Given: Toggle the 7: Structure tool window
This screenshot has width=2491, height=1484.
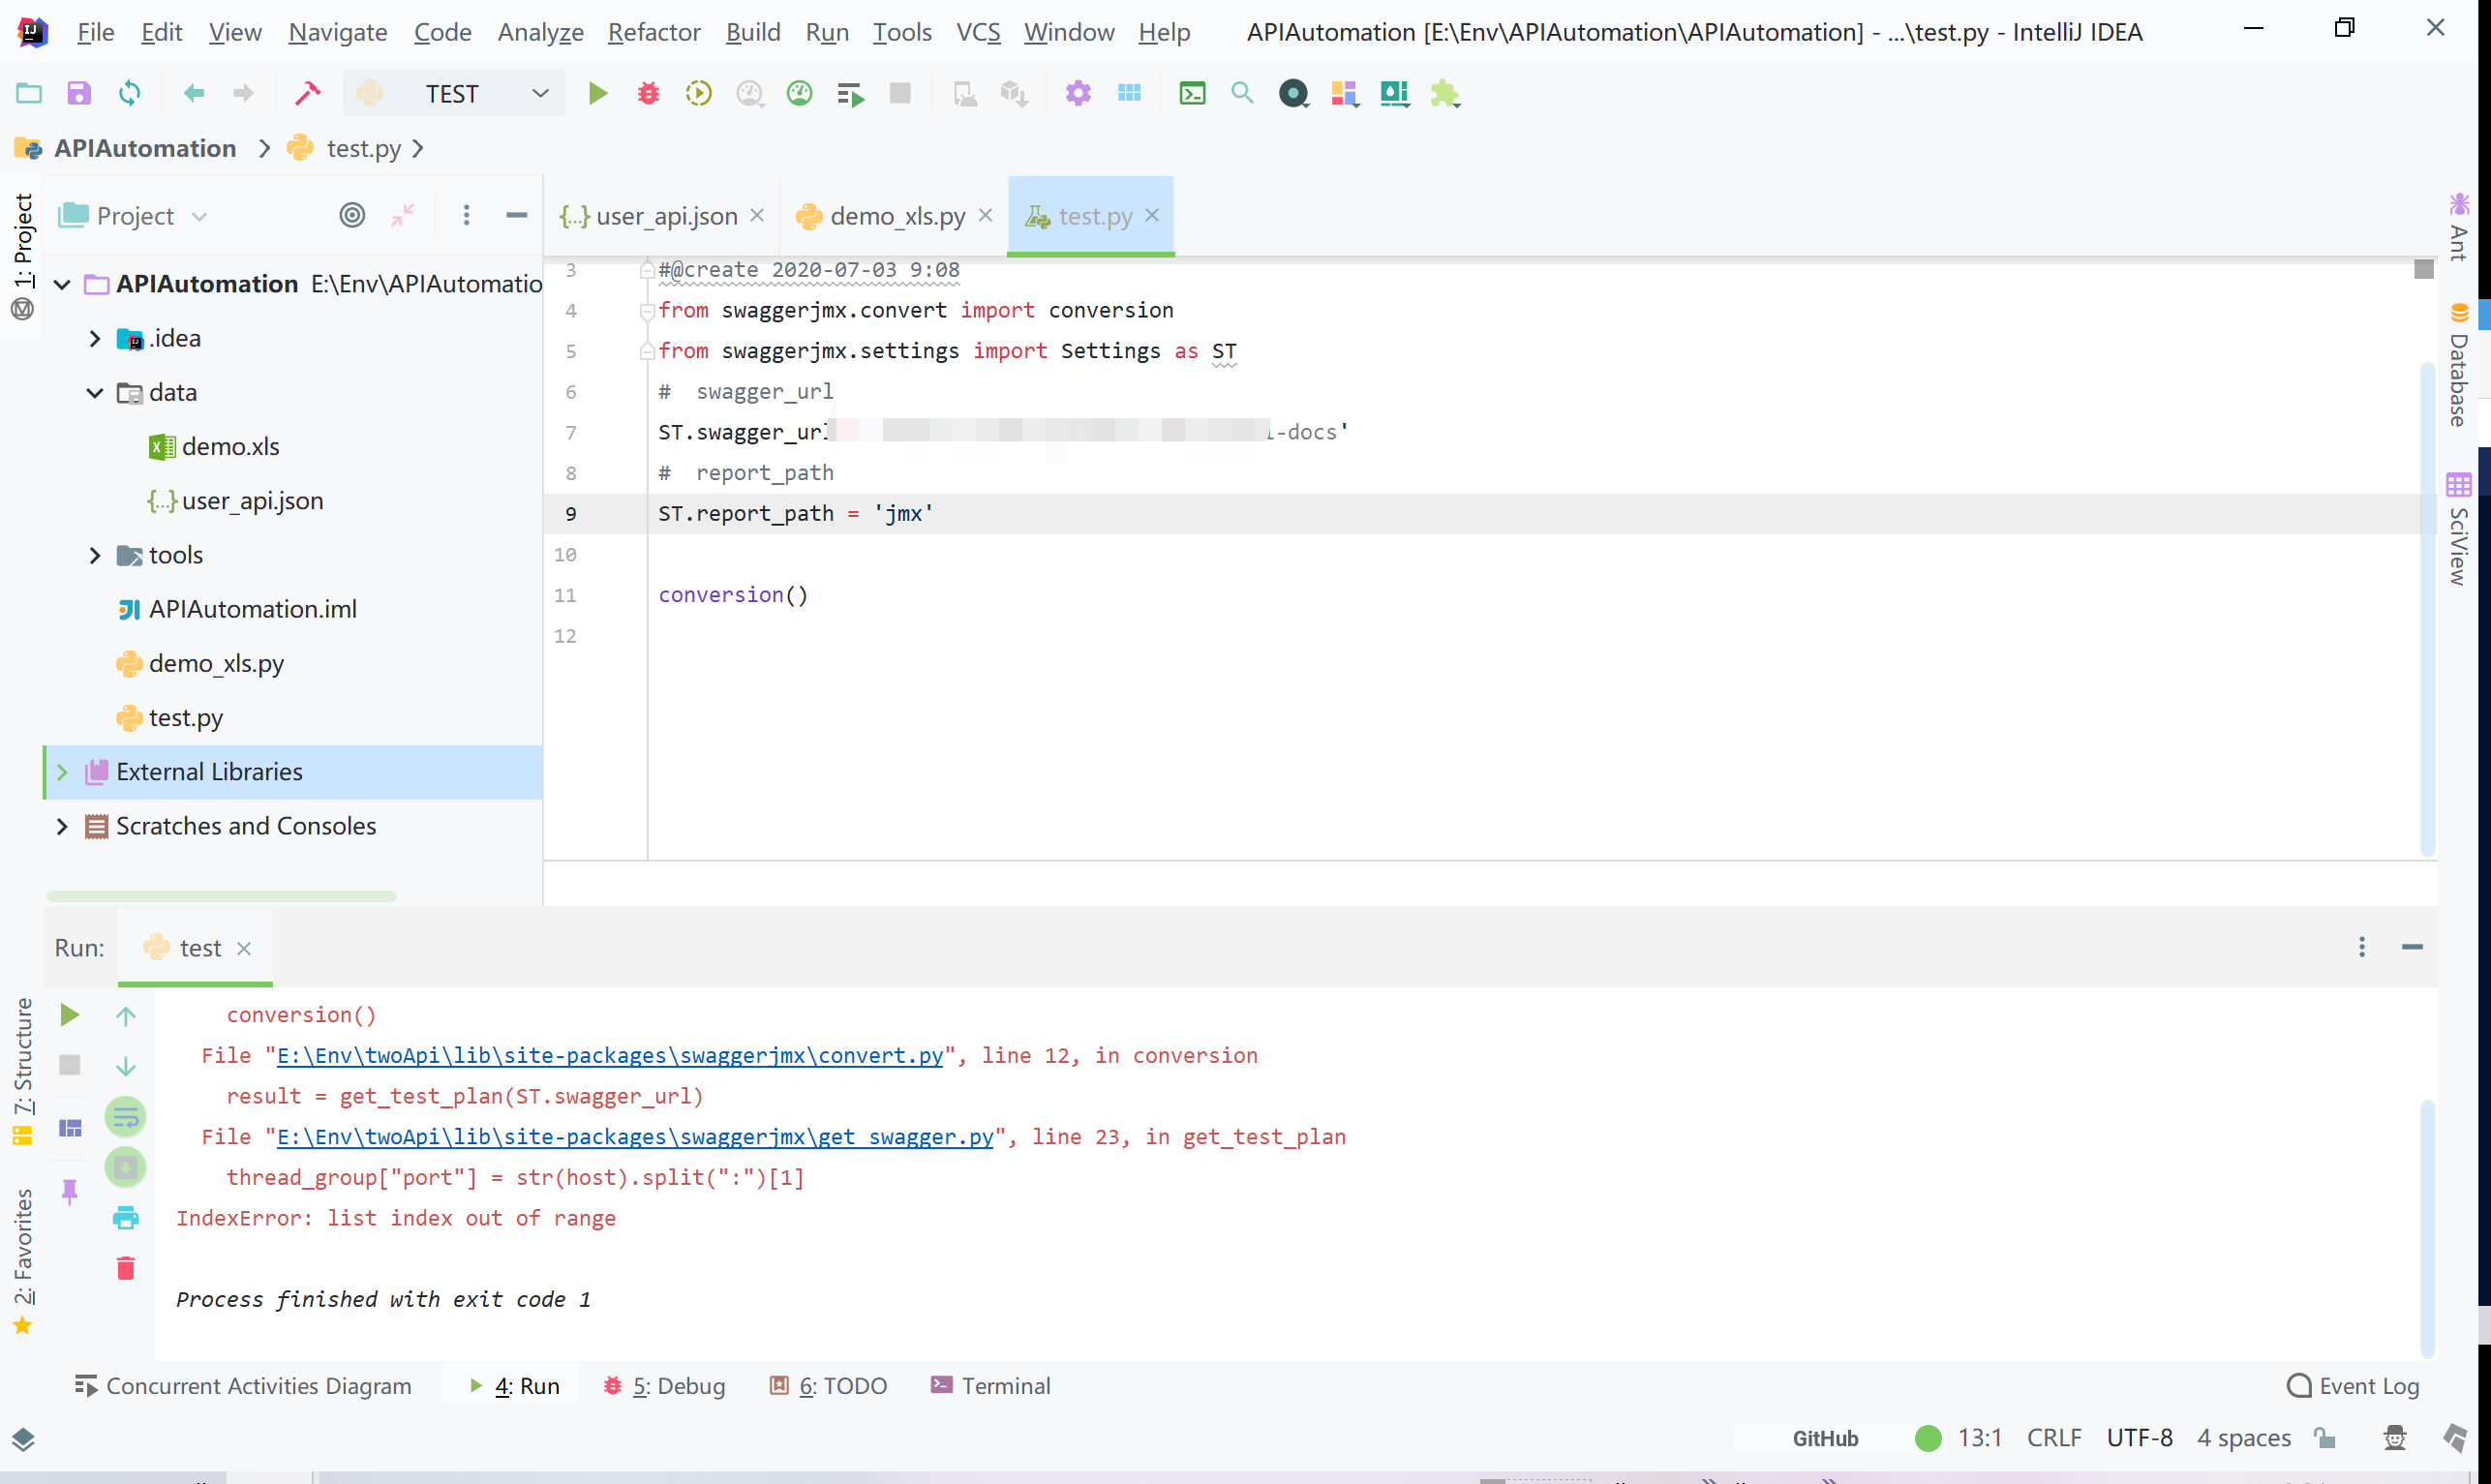Looking at the screenshot, I should 22,1072.
